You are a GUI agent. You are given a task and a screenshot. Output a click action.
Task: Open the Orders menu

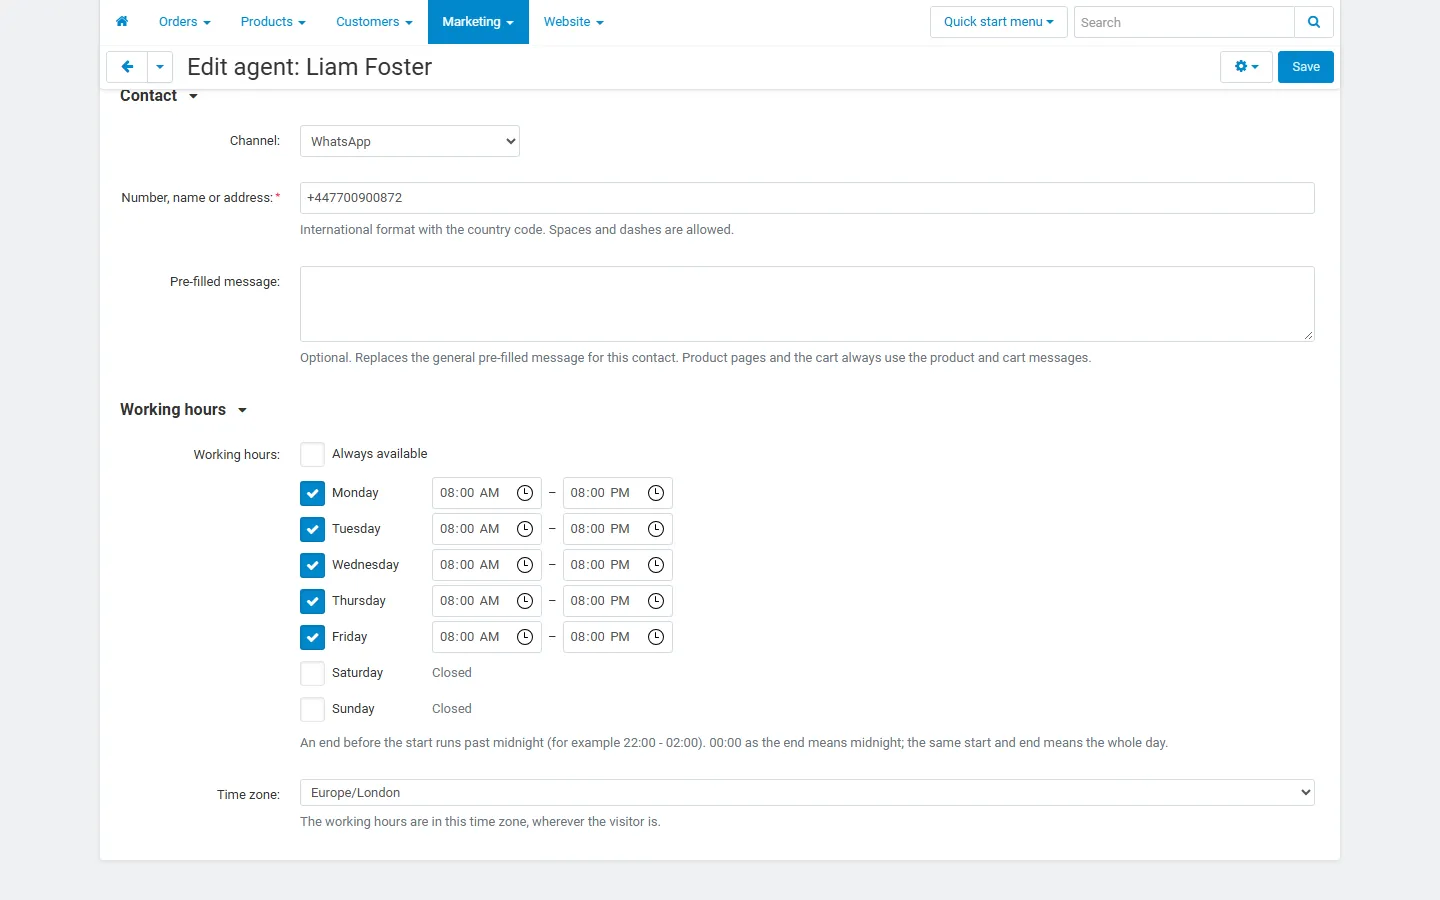tap(185, 22)
